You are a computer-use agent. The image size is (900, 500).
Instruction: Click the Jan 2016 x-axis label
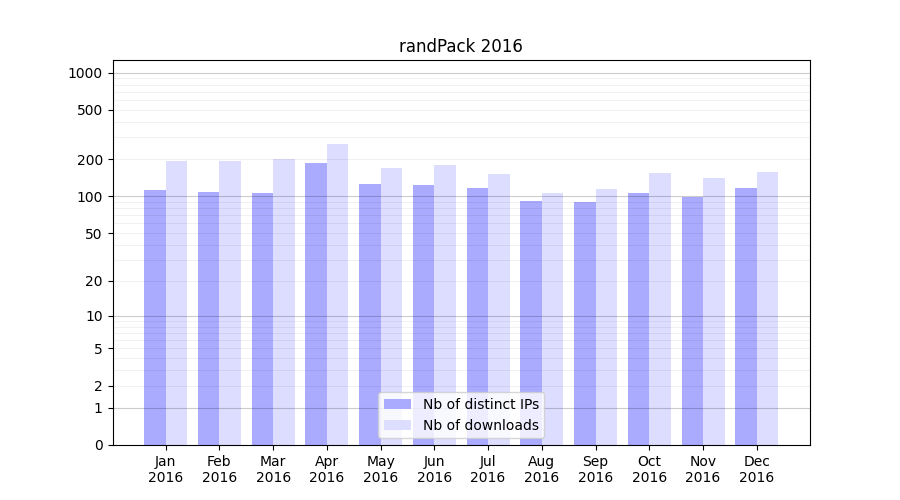tap(166, 469)
